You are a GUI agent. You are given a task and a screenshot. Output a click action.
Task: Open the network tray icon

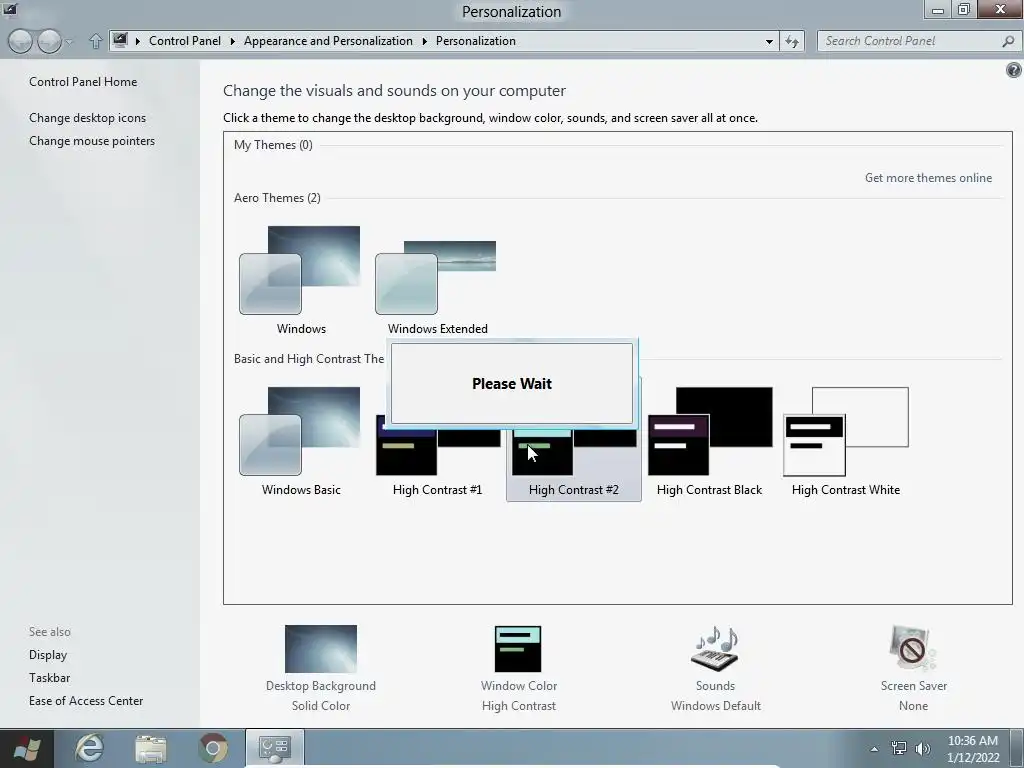pos(899,748)
